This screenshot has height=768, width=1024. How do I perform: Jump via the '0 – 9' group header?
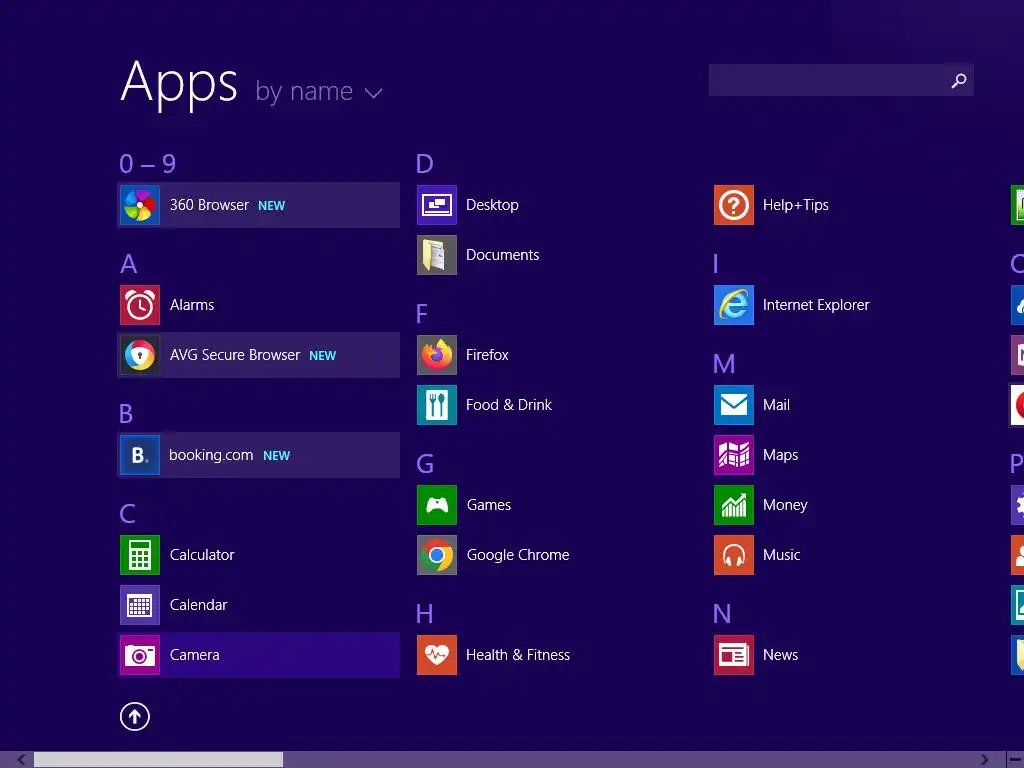click(x=148, y=163)
